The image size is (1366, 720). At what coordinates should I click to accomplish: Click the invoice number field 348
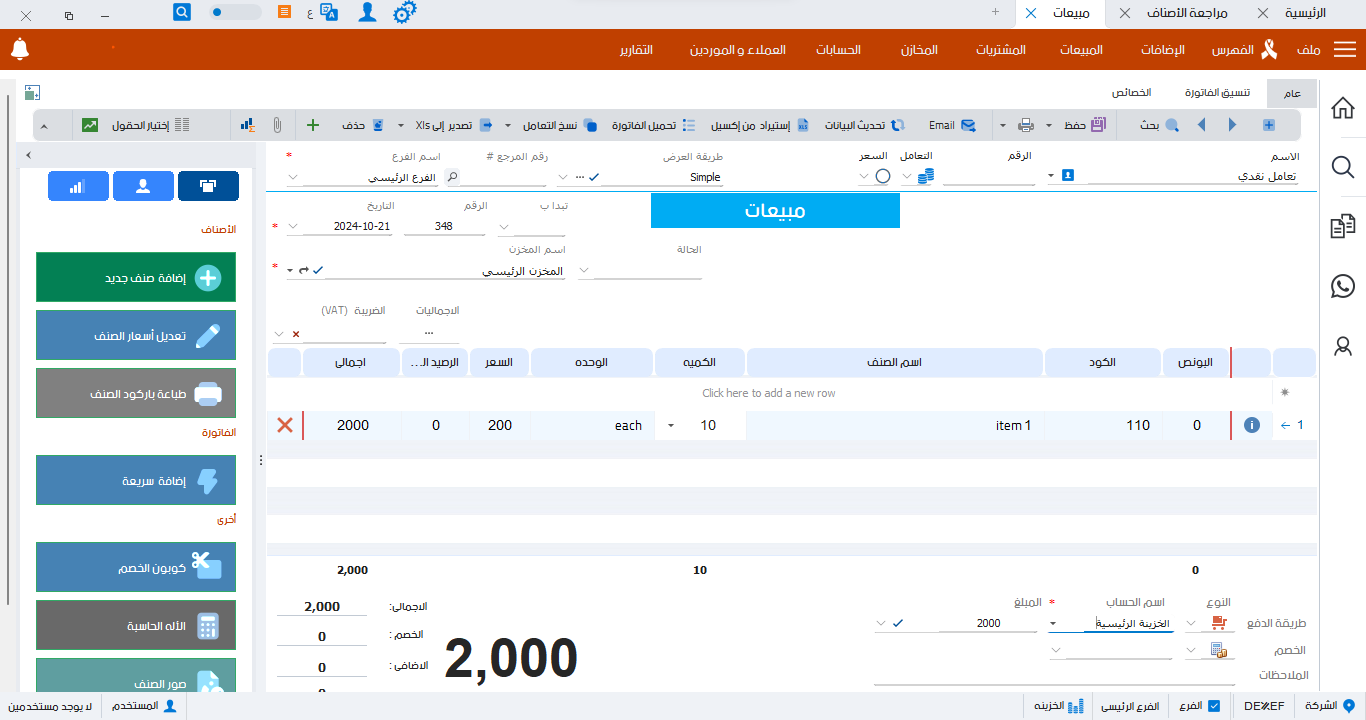444,226
